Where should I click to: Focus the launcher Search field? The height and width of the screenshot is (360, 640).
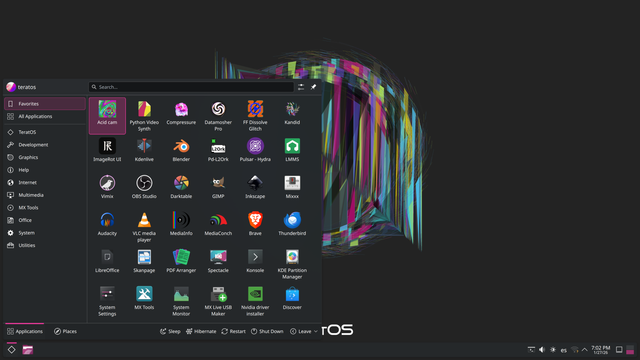(191, 87)
